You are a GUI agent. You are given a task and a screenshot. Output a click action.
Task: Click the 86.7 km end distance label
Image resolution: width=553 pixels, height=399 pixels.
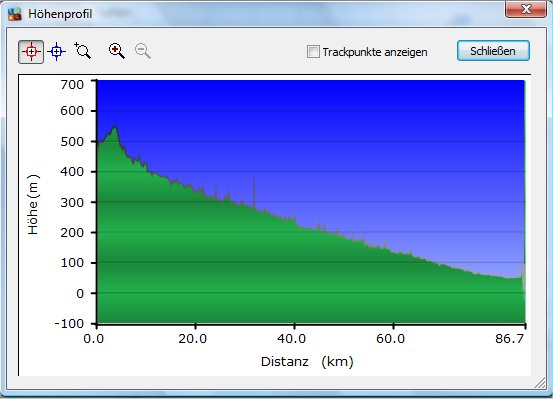coord(510,339)
